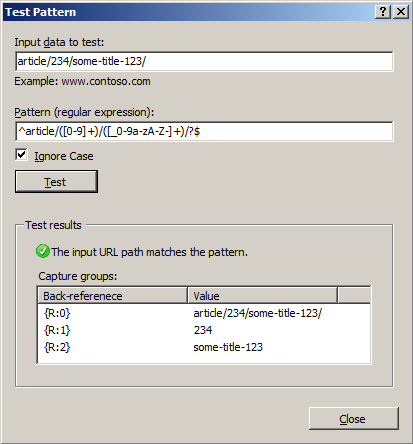Screen dimensions: 413x444
Task: Click the help question mark button
Action: [383, 12]
